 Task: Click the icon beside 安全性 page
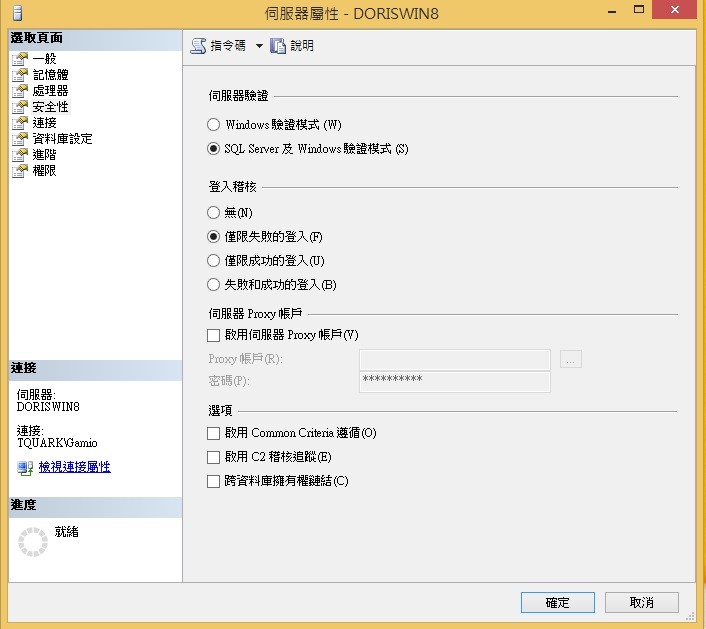(x=20, y=107)
